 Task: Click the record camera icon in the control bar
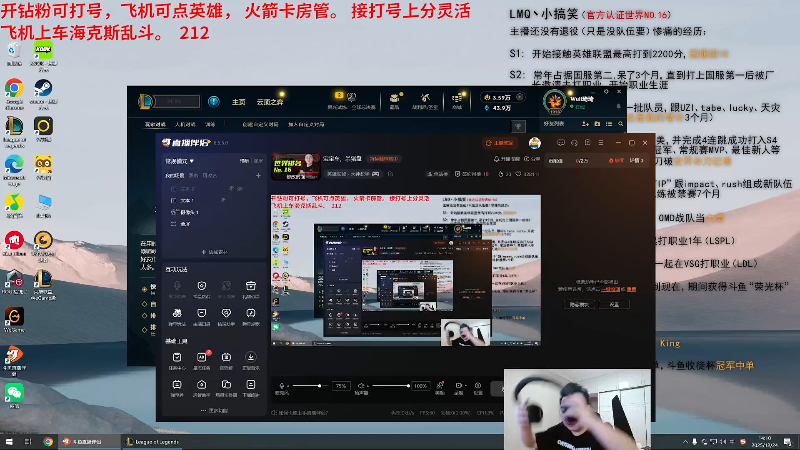click(458, 386)
